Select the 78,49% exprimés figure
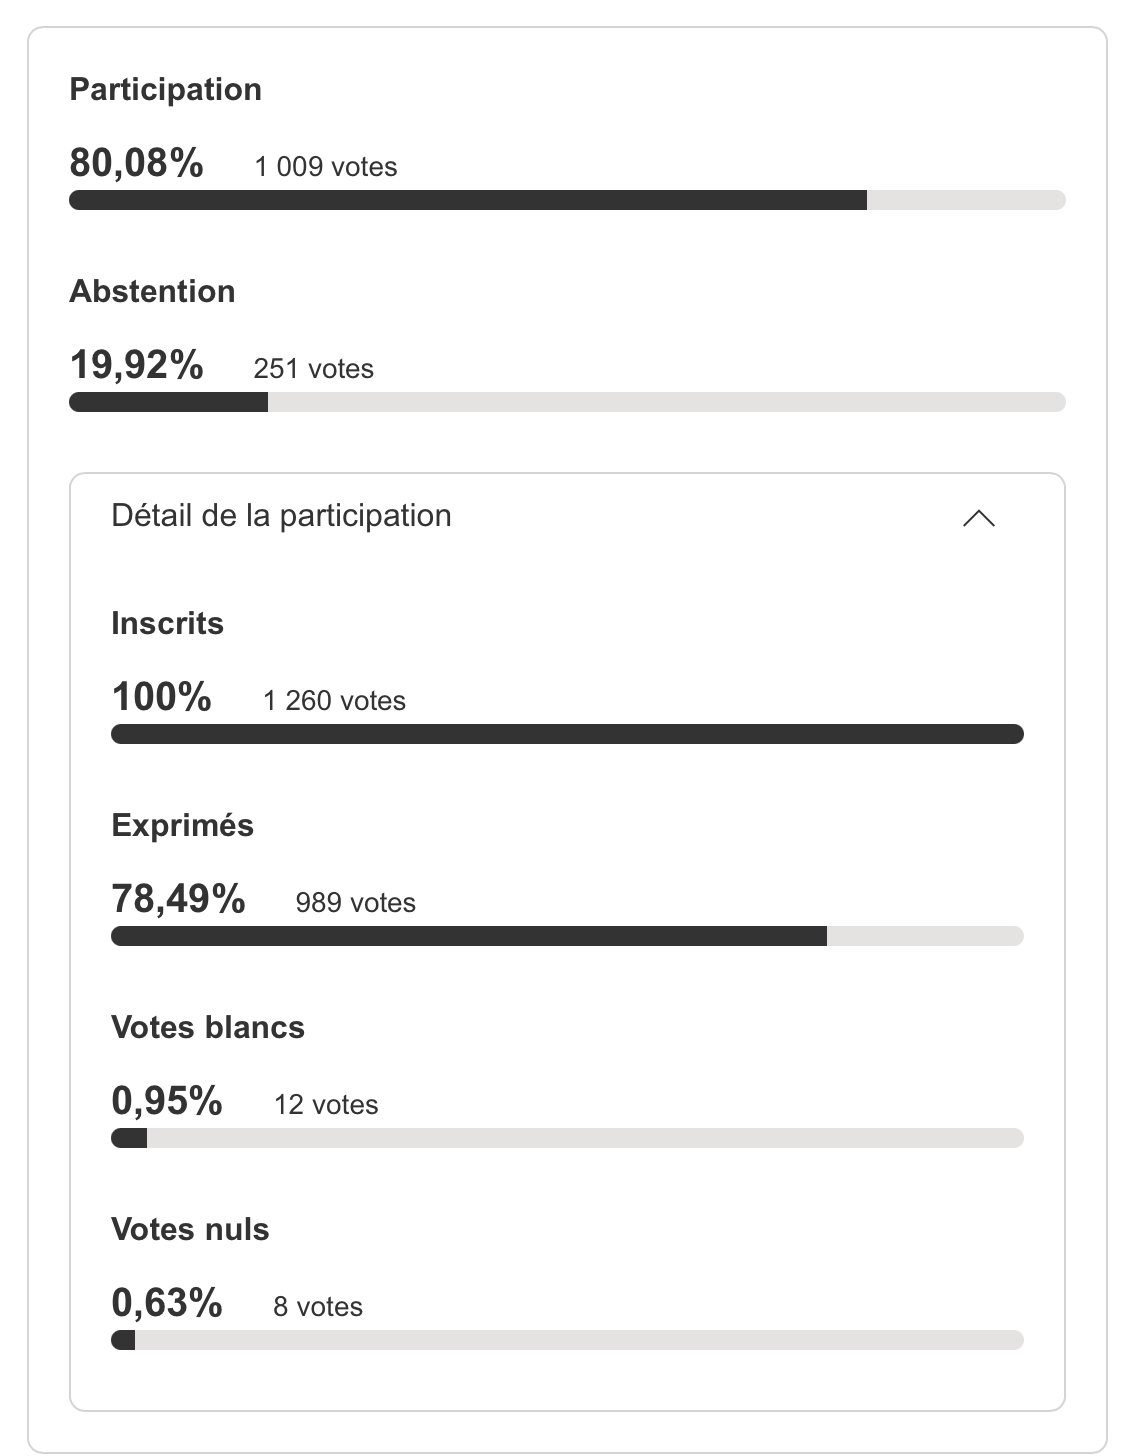 [178, 899]
